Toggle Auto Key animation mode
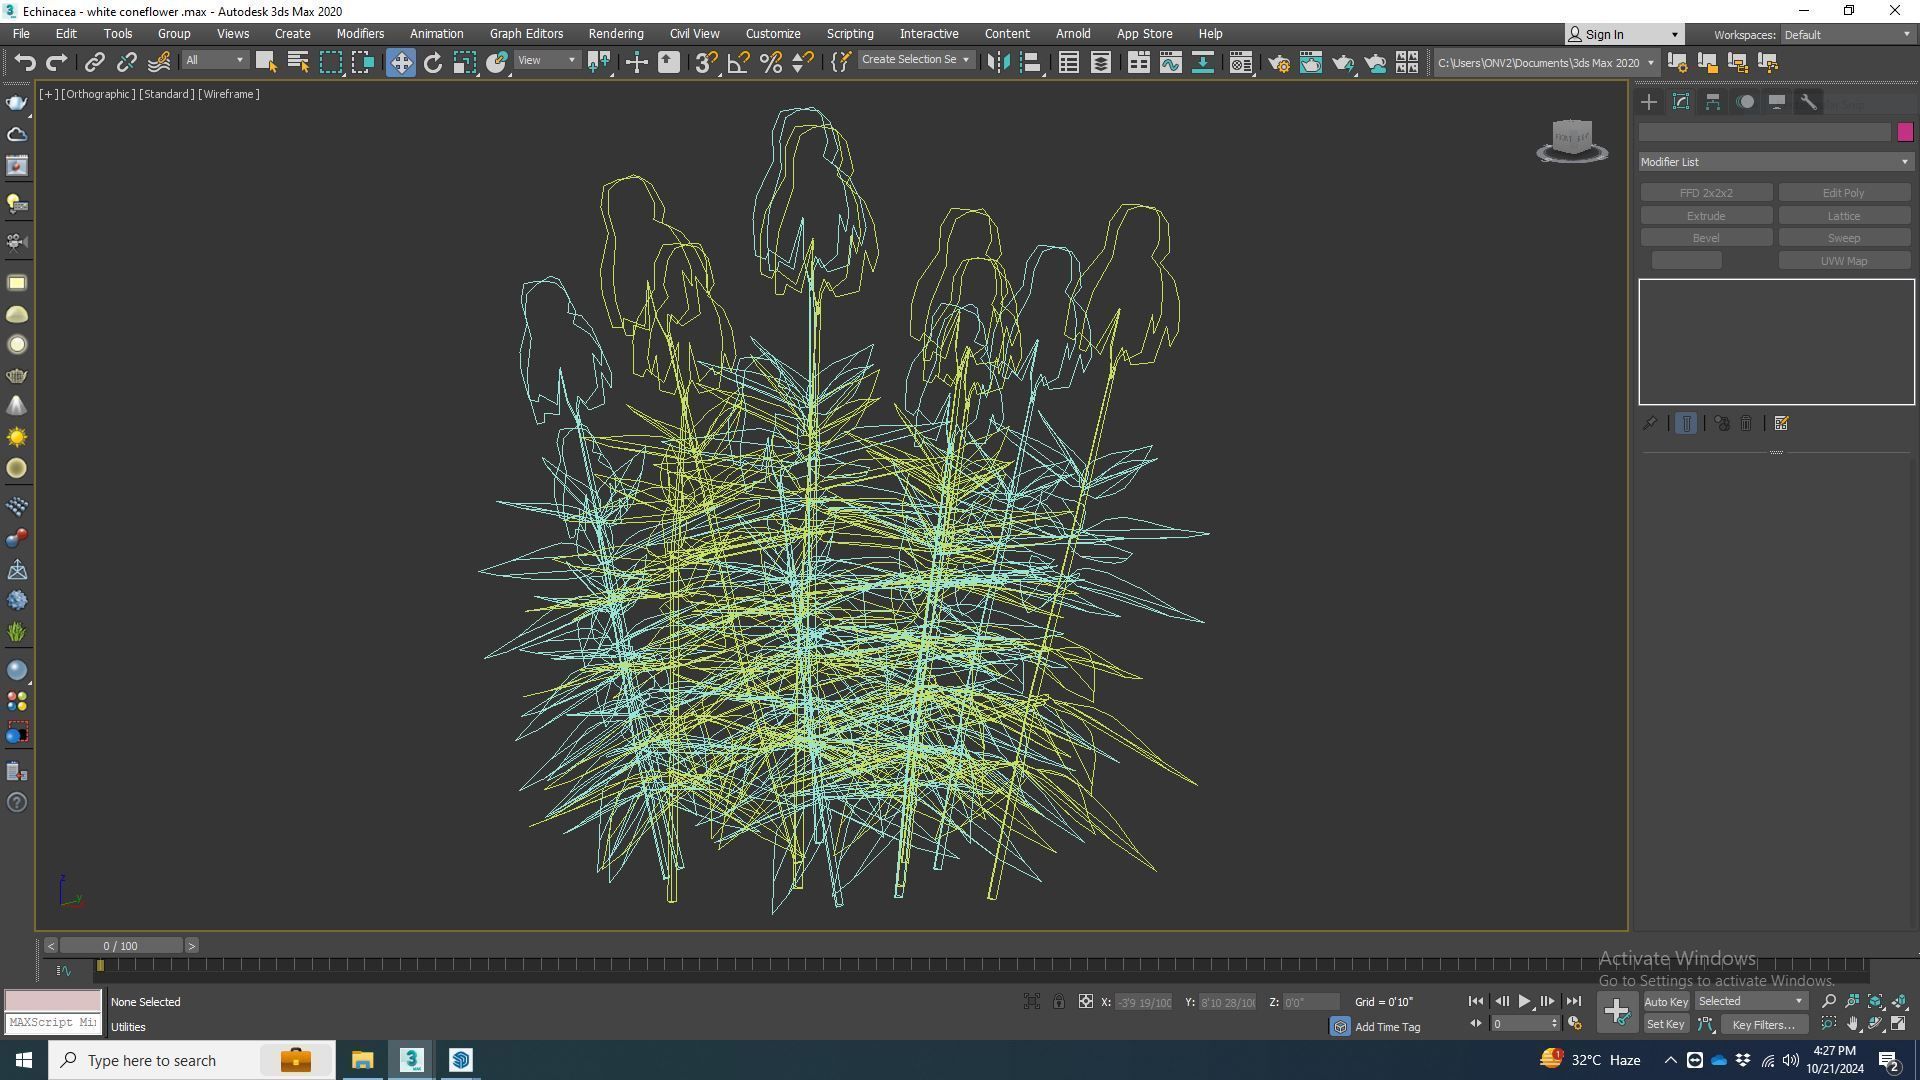Viewport: 1920px width, 1080px height. pyautogui.click(x=1665, y=1002)
